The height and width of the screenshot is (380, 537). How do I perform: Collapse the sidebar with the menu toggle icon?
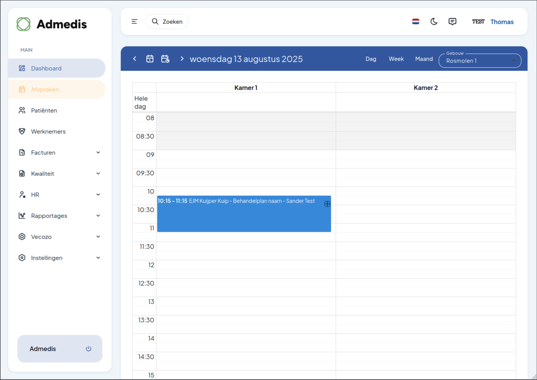pos(134,22)
